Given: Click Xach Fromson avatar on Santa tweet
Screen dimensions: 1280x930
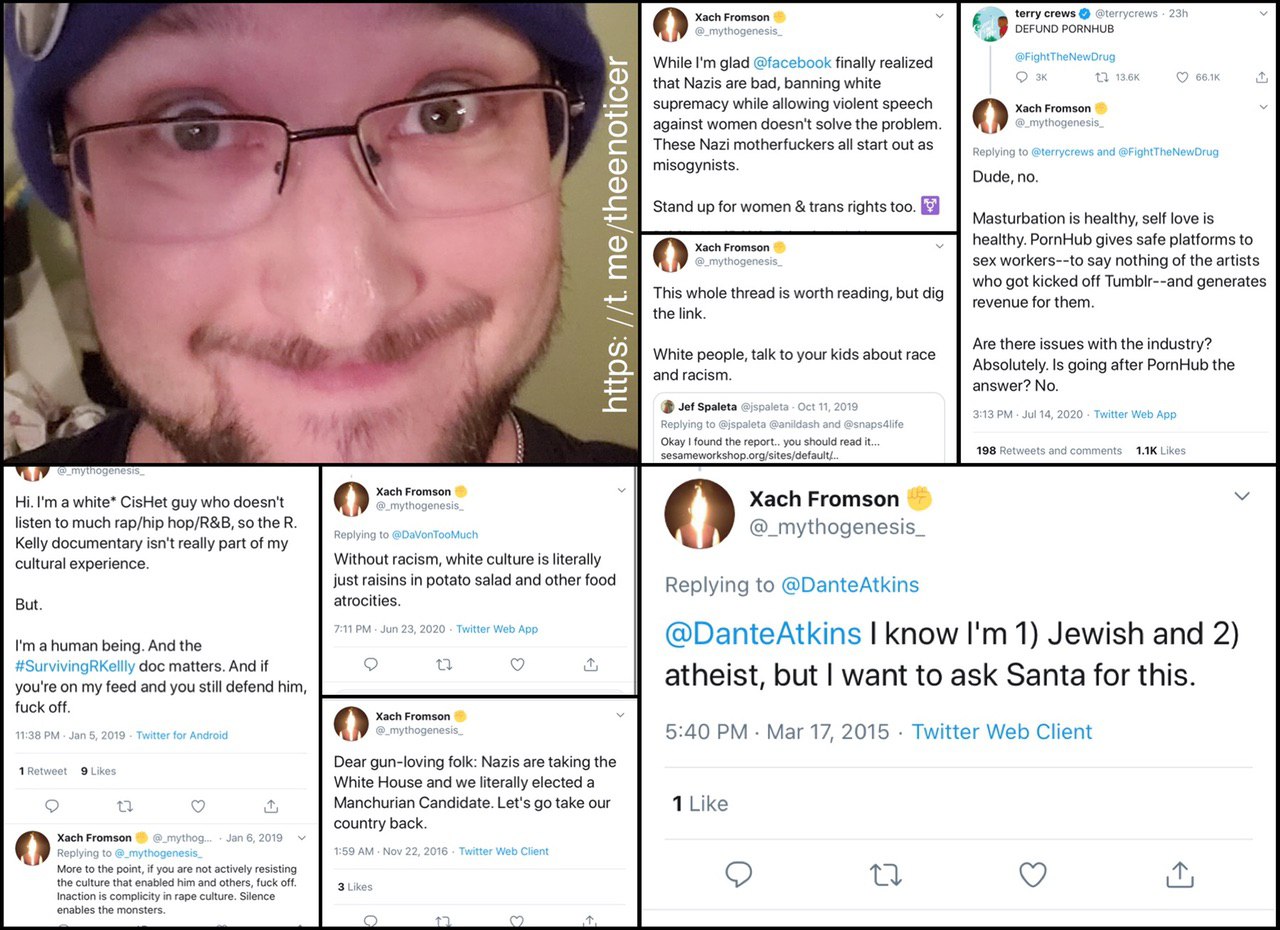Looking at the screenshot, I should click(x=699, y=514).
